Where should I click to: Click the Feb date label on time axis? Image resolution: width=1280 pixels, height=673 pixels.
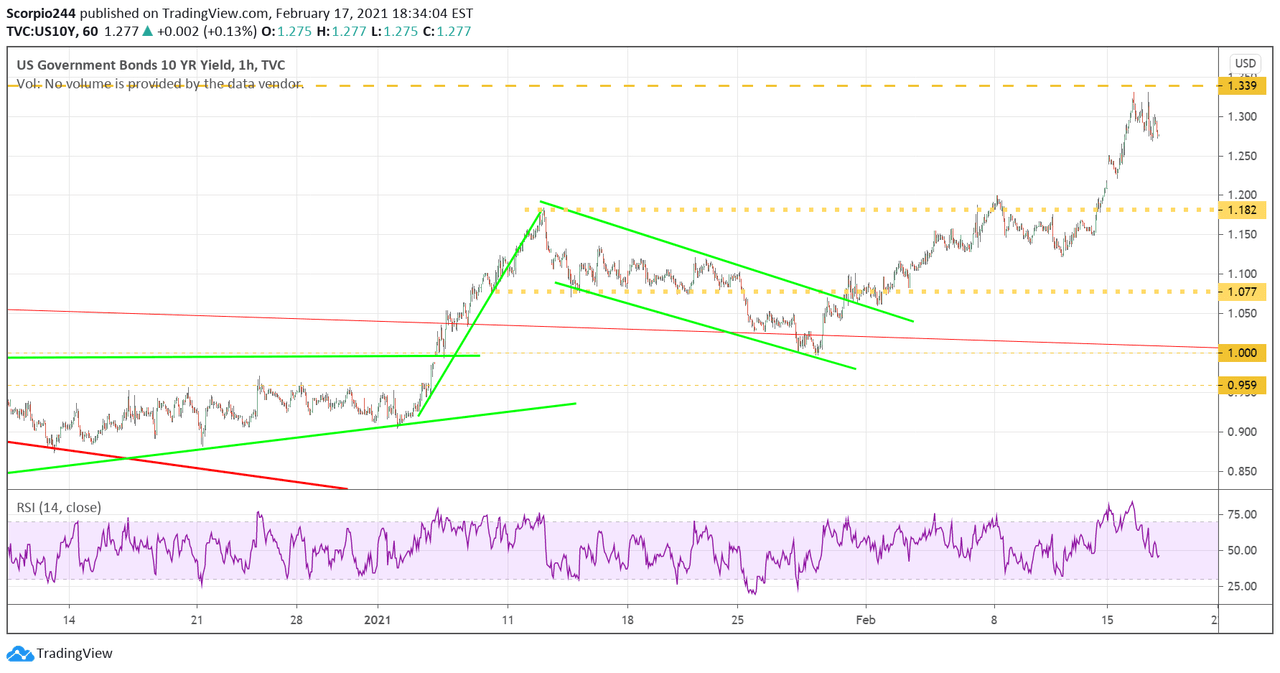866,619
